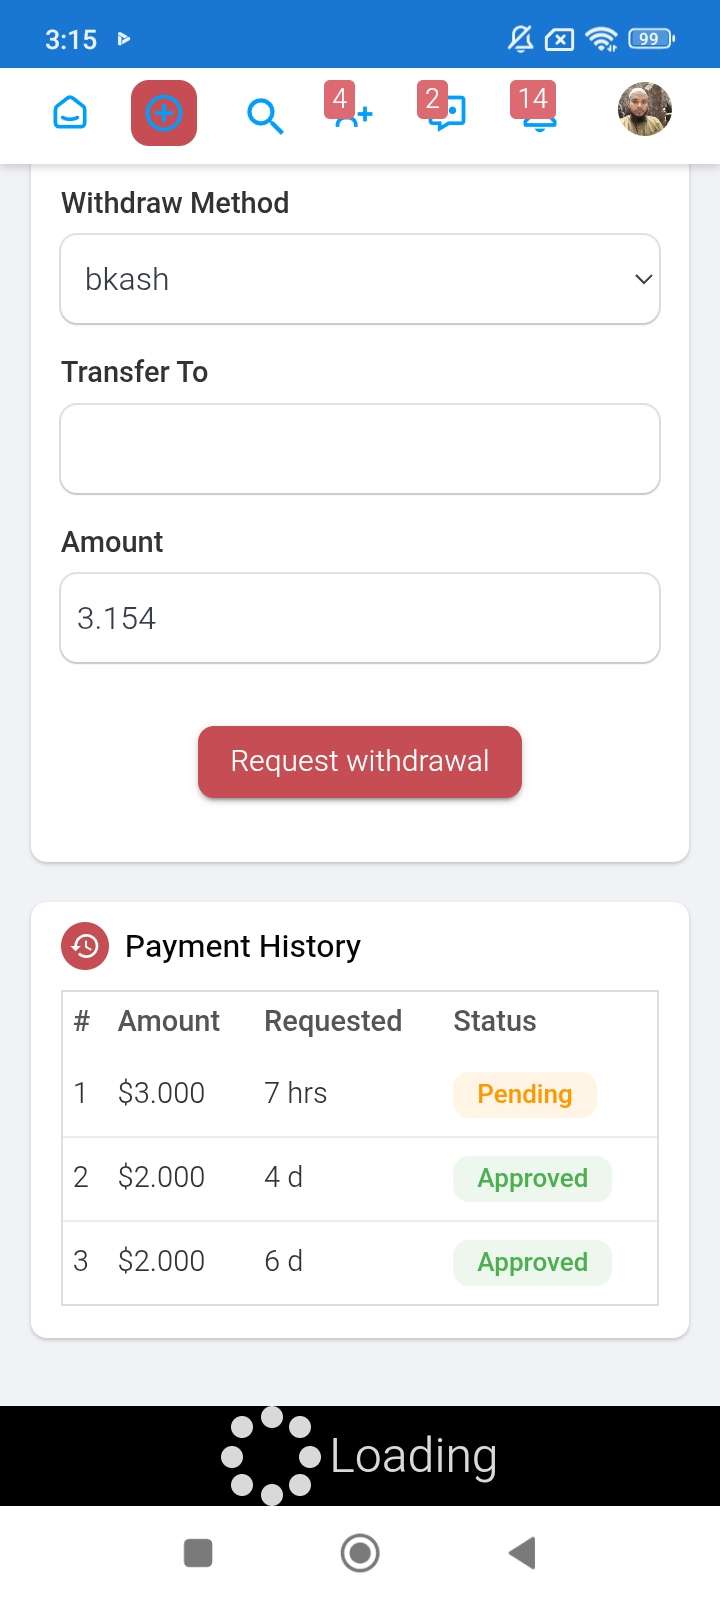720x1600 pixels.
Task: Click the dropdown chevron next to bkash
Action: tap(644, 280)
